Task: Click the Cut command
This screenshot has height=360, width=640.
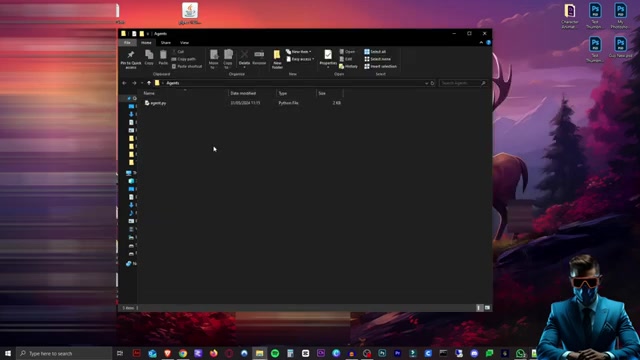Action: pyautogui.click(x=178, y=52)
